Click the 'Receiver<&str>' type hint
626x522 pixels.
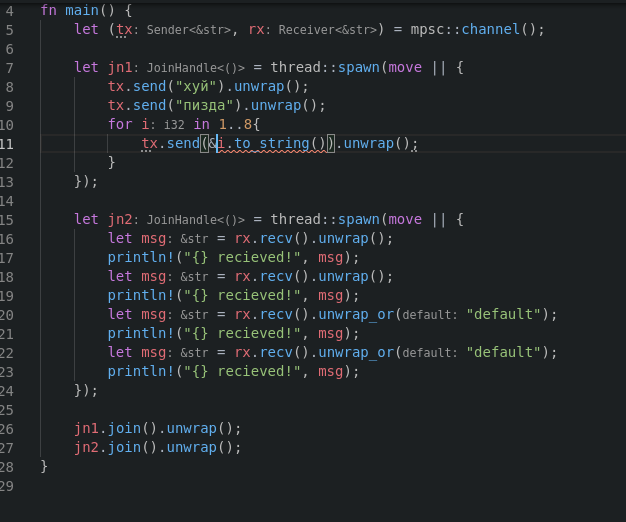(x=327, y=30)
